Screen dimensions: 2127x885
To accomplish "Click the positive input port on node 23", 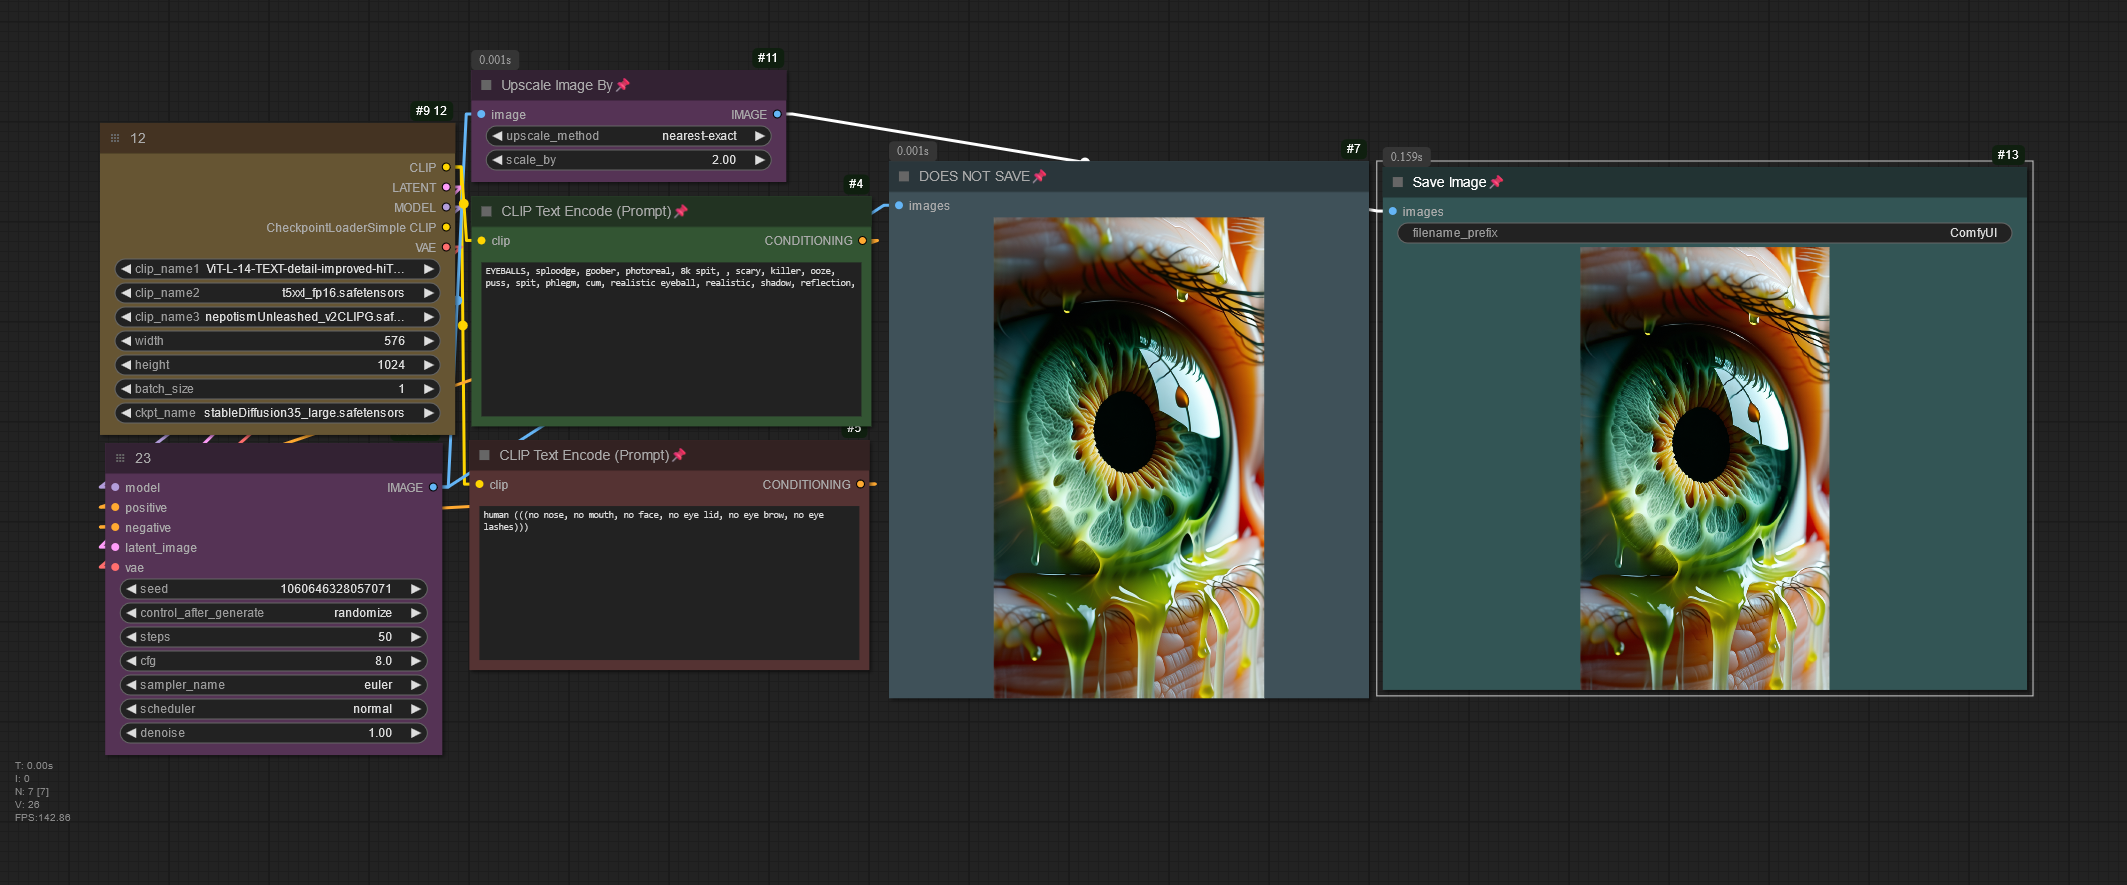I will coord(115,507).
